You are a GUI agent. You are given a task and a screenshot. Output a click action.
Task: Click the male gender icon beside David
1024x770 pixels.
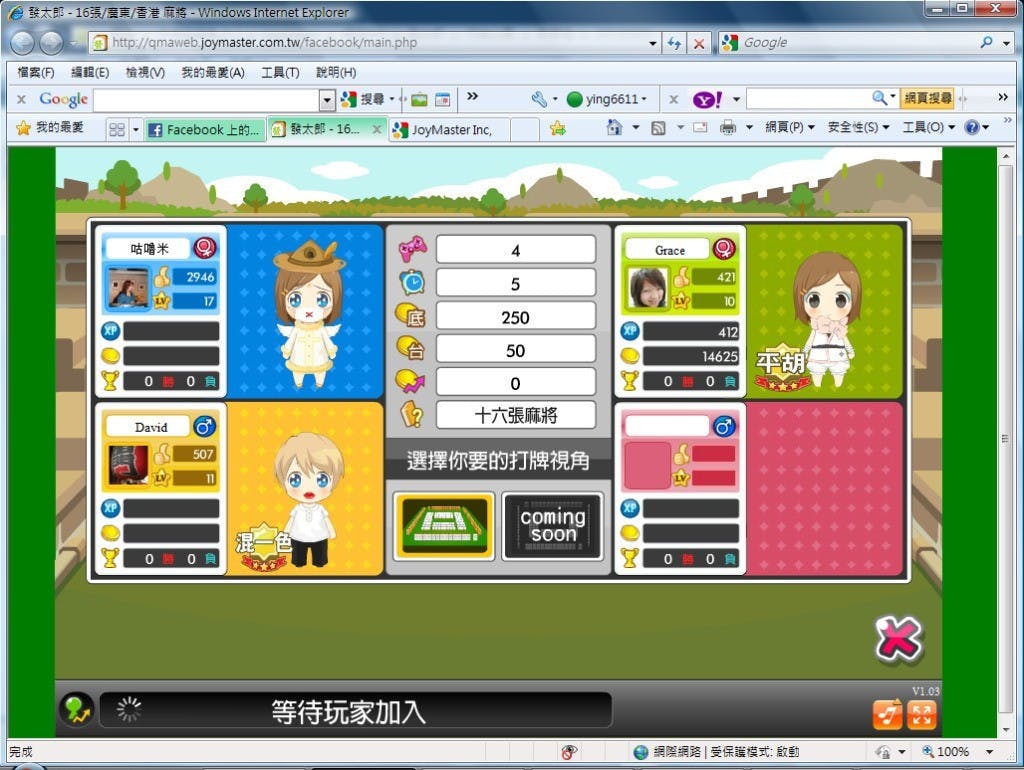(205, 426)
